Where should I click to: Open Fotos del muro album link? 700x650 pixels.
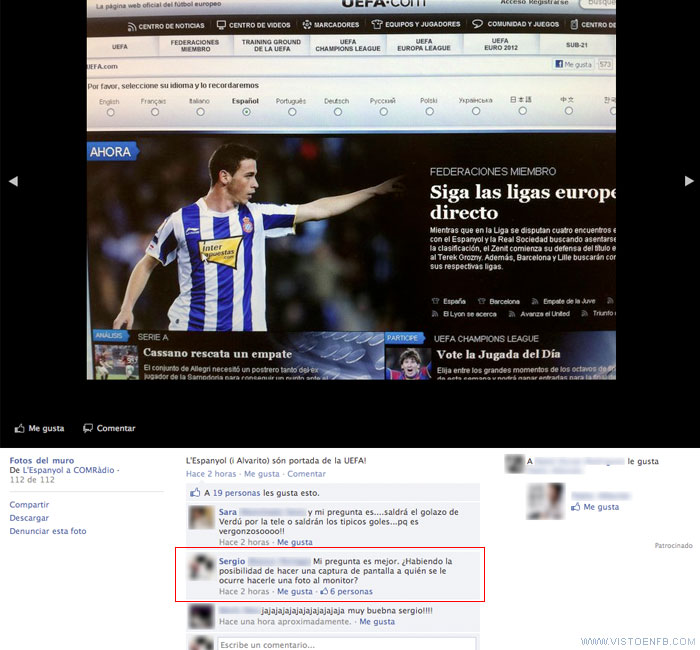click(42, 460)
